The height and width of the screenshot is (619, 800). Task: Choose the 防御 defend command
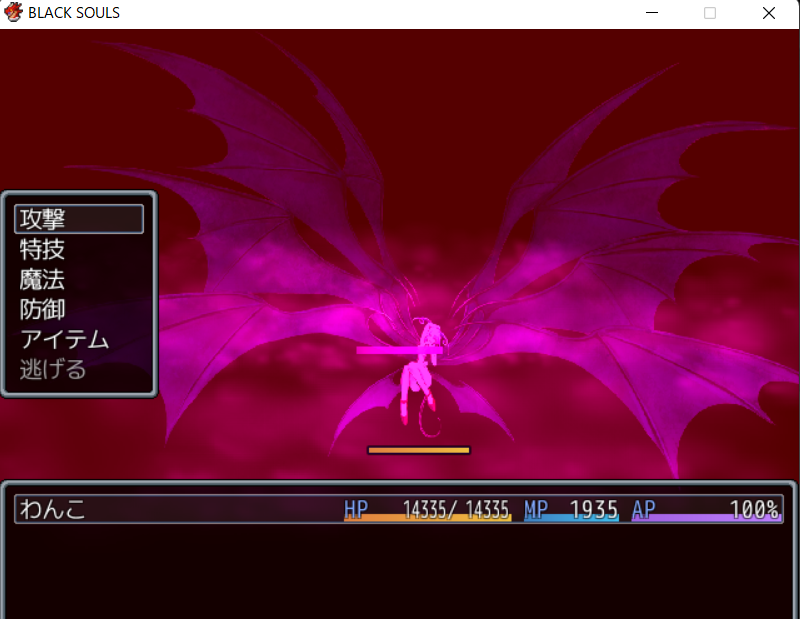tap(42, 310)
